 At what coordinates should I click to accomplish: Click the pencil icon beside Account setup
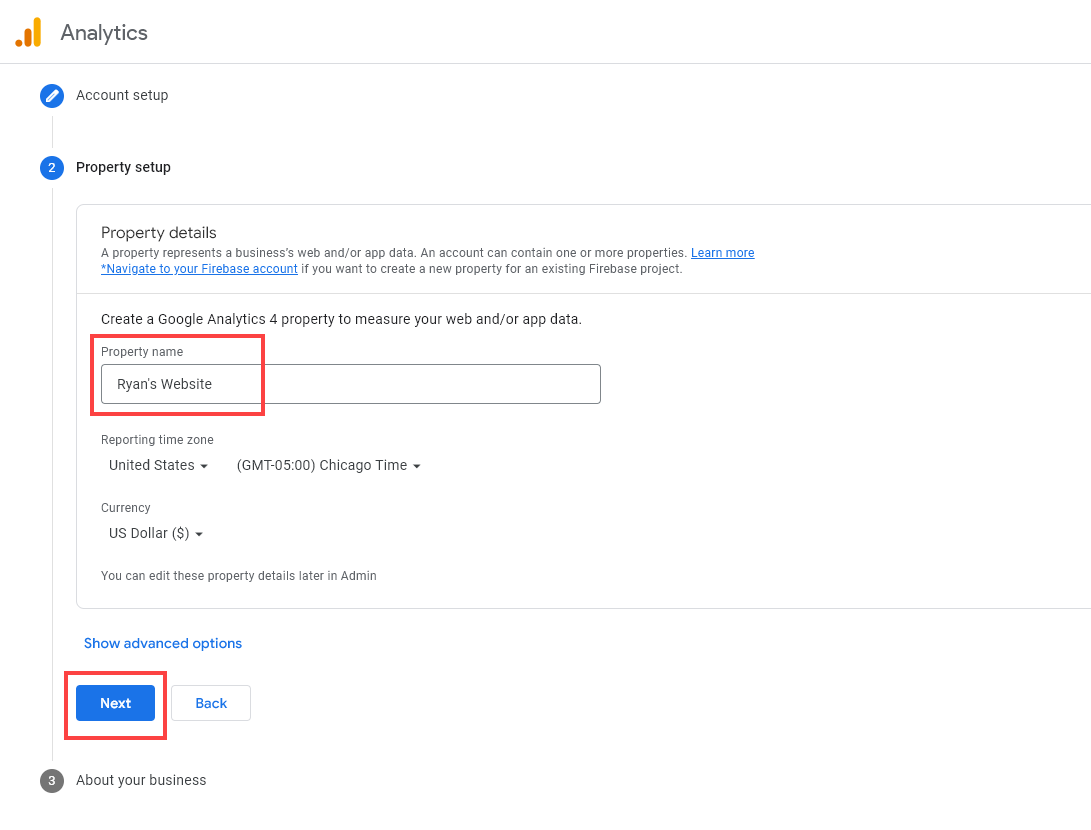52,96
